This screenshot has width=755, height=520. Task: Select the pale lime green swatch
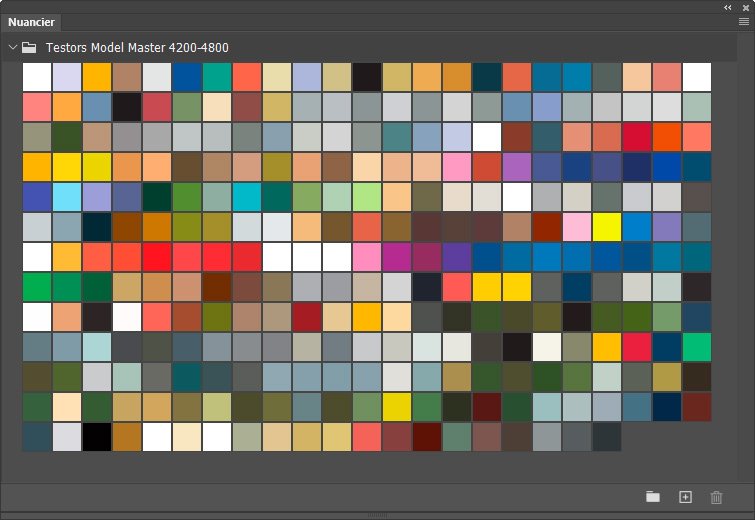[x=367, y=197]
